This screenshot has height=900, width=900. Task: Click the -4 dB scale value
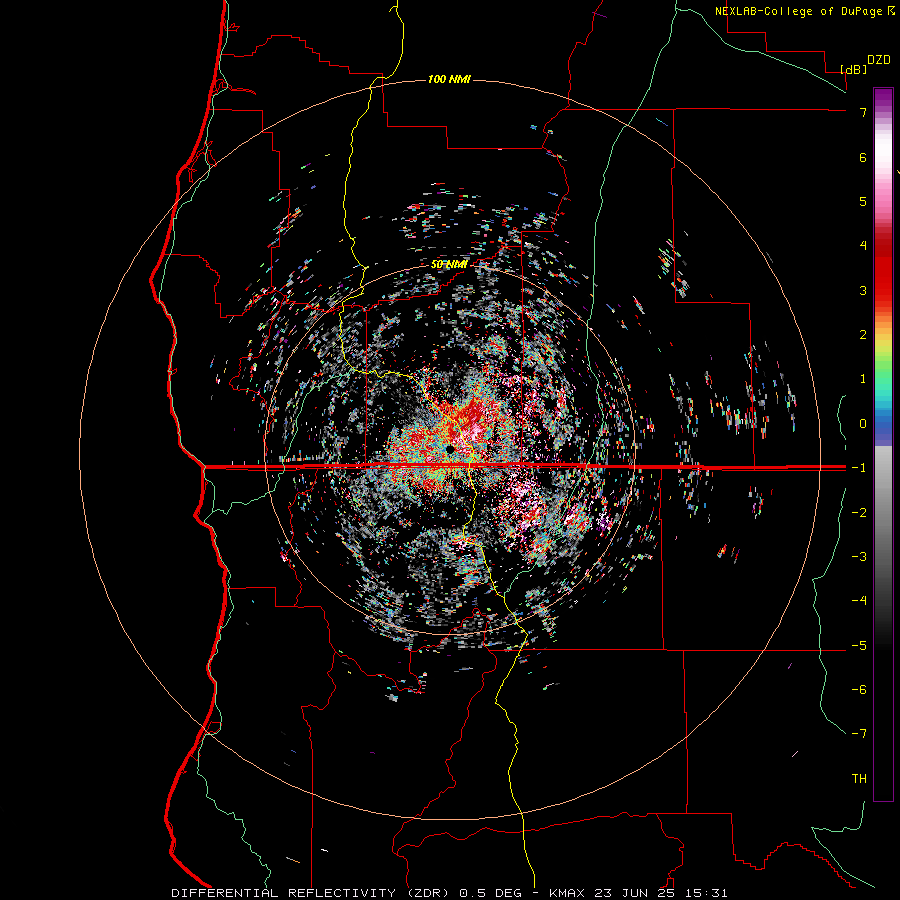(x=859, y=600)
